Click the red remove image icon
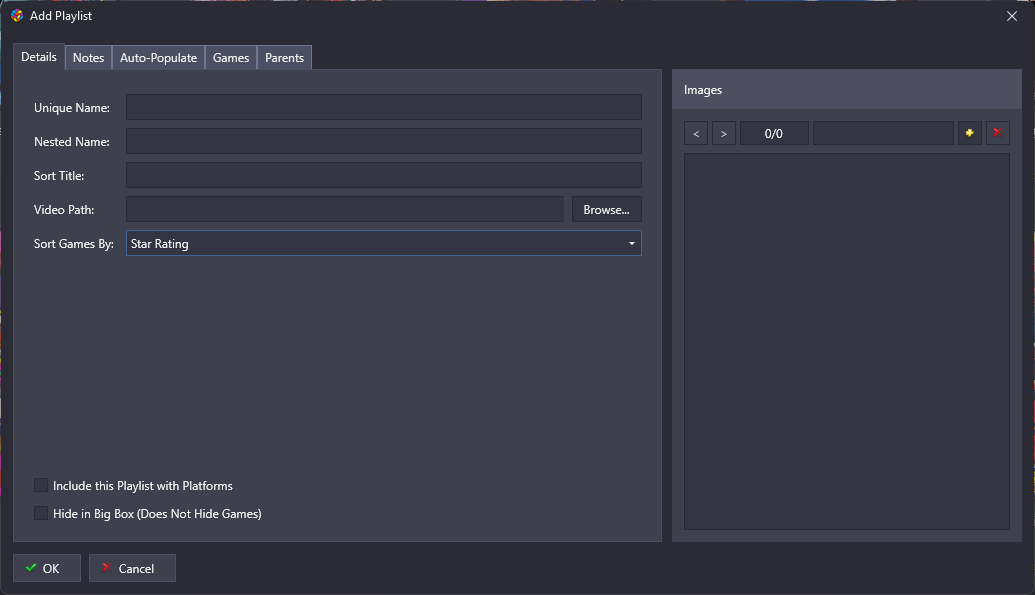The image size is (1035, 595). point(997,133)
